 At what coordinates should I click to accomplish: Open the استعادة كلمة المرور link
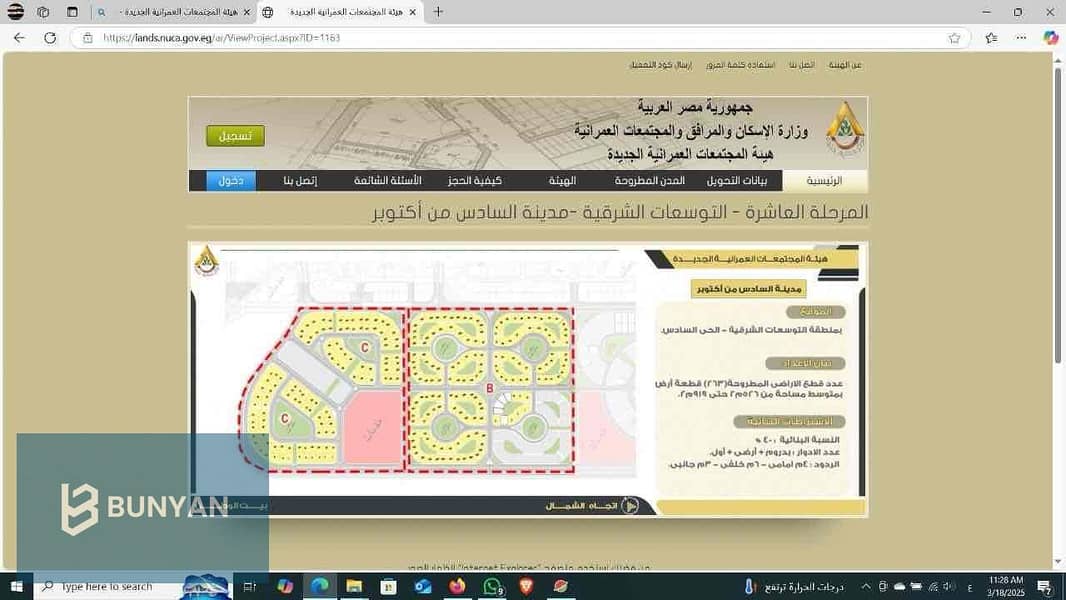[740, 65]
